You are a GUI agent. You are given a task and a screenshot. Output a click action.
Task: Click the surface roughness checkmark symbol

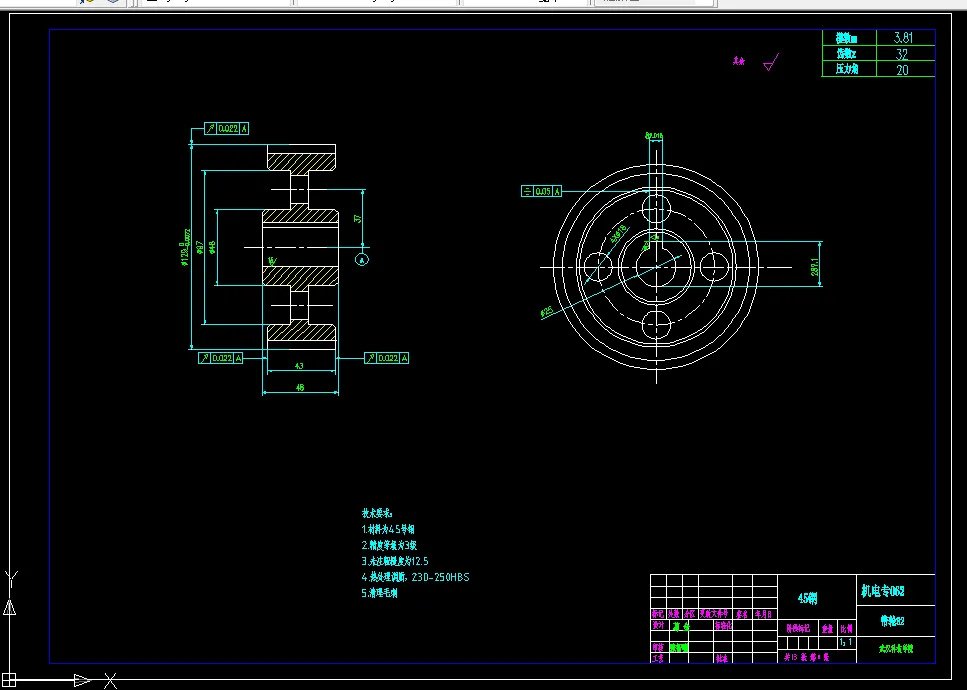coord(771,62)
